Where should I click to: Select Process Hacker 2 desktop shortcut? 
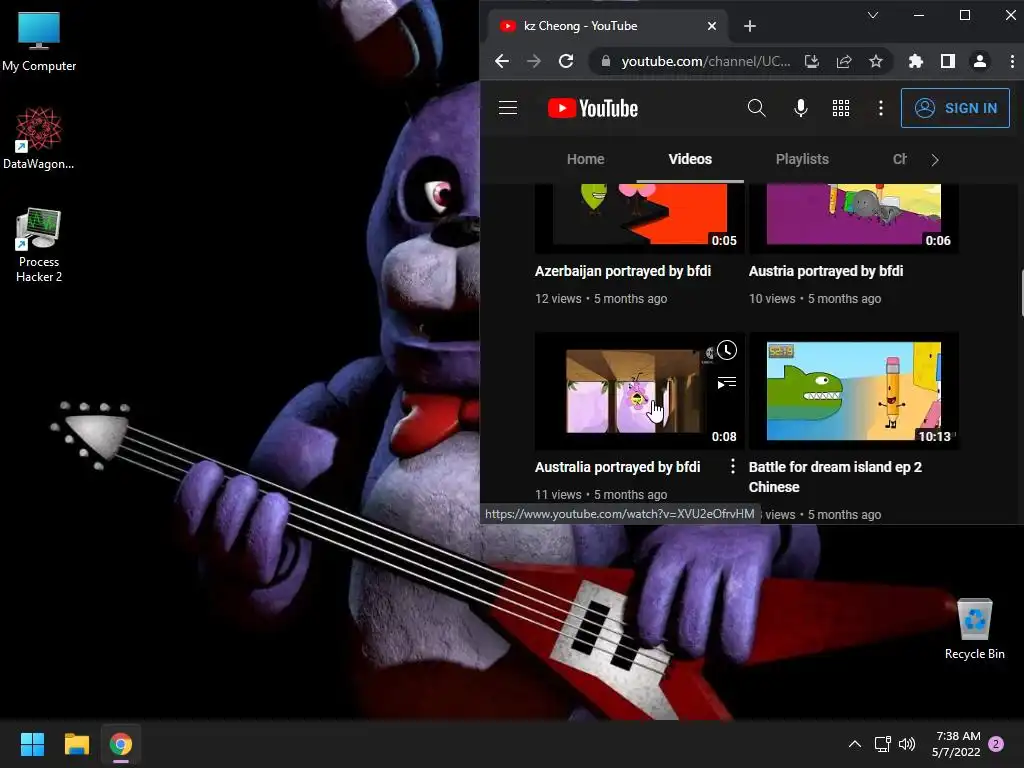(39, 245)
